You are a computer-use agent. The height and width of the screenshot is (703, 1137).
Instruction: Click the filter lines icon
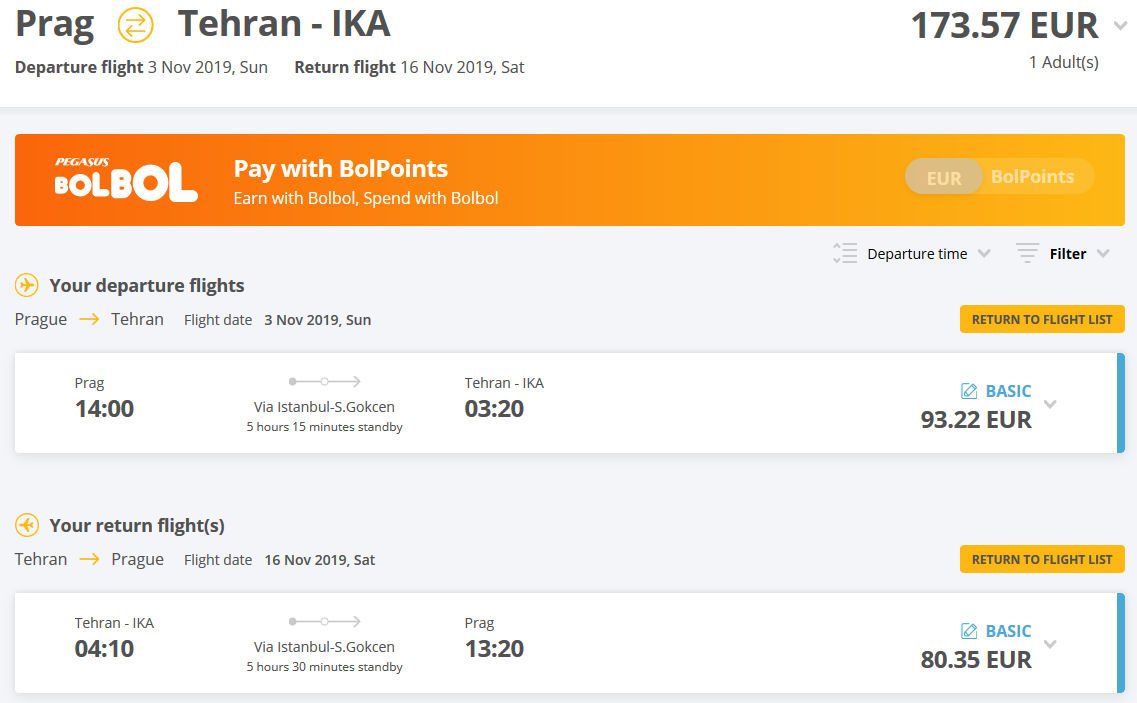point(1027,253)
